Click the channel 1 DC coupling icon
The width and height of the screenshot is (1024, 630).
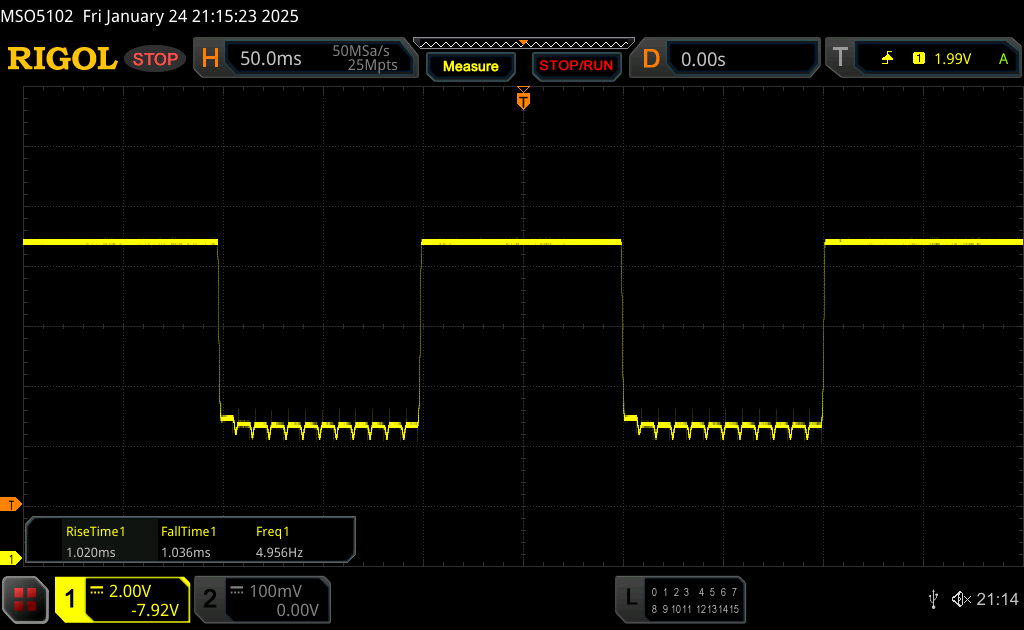(97, 591)
